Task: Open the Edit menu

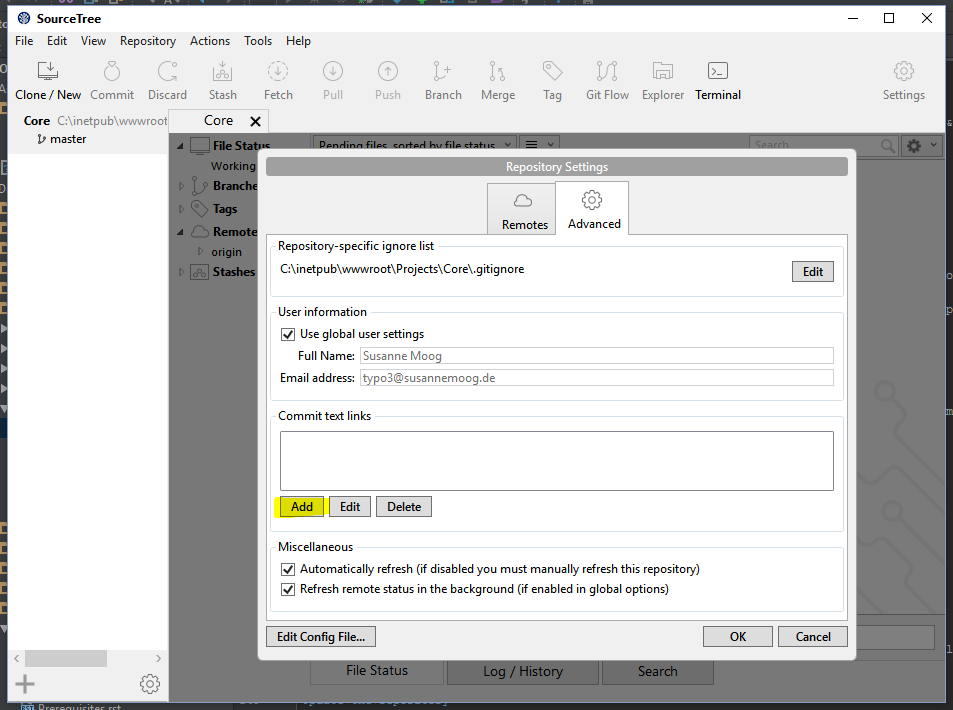Action: 57,41
